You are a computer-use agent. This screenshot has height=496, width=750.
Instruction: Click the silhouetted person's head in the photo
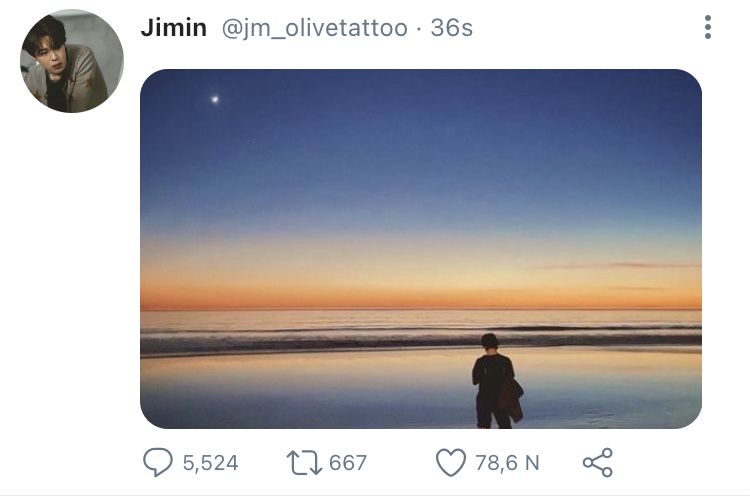pos(490,342)
